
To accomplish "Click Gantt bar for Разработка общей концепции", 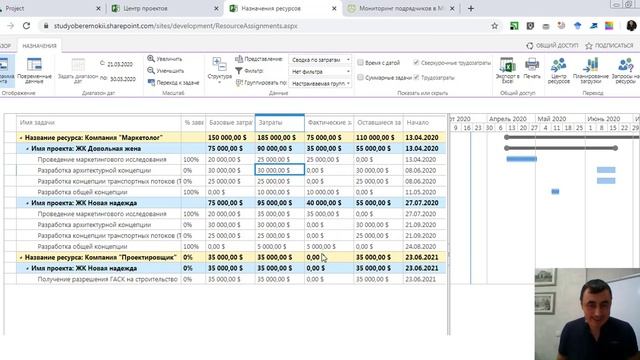I will (x=555, y=191).
